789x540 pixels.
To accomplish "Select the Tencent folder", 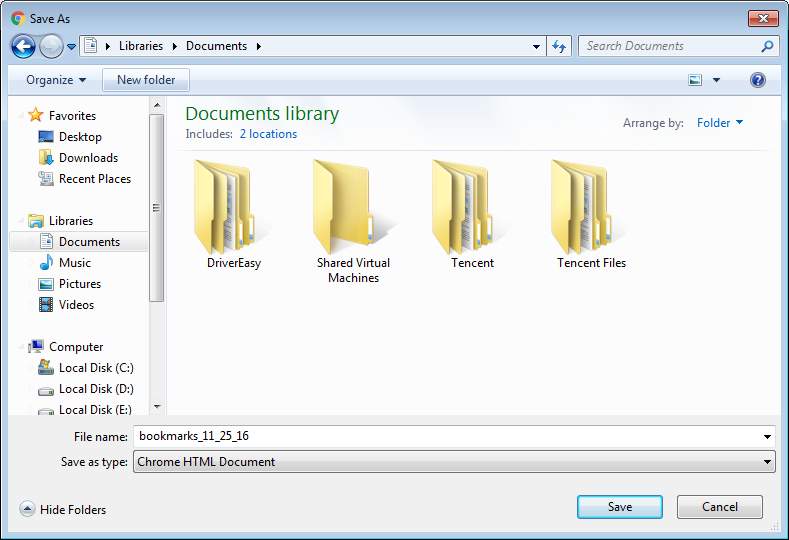I will [472, 214].
